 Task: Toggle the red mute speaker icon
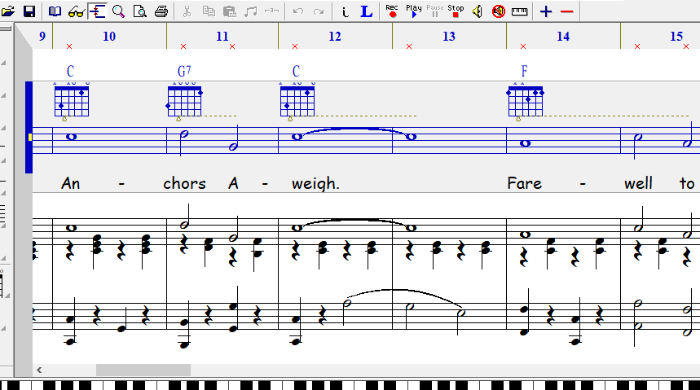(x=499, y=12)
